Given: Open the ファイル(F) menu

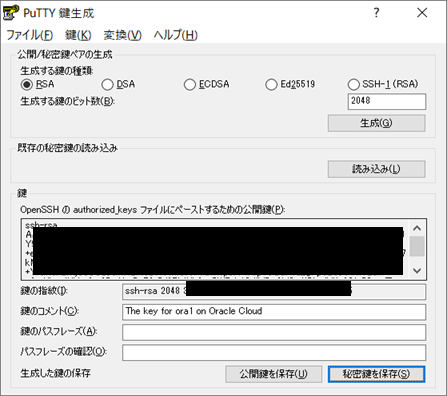Looking at the screenshot, I should (29, 35).
